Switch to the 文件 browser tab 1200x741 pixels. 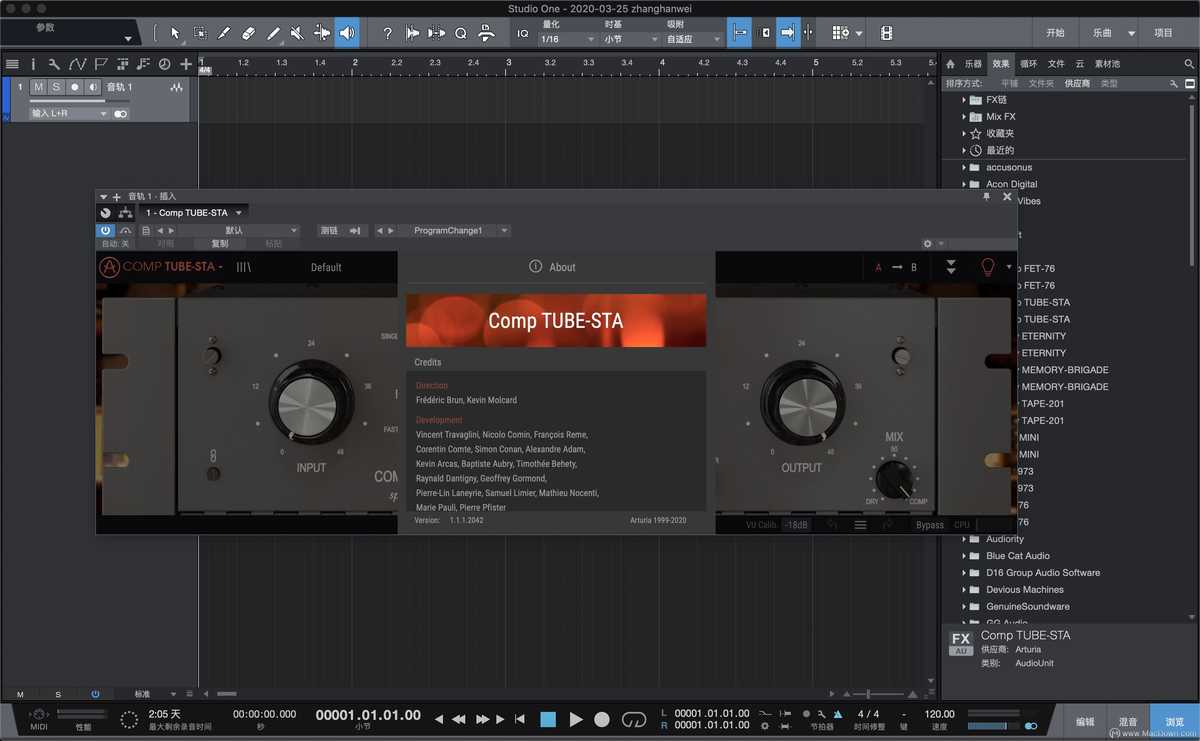1056,64
